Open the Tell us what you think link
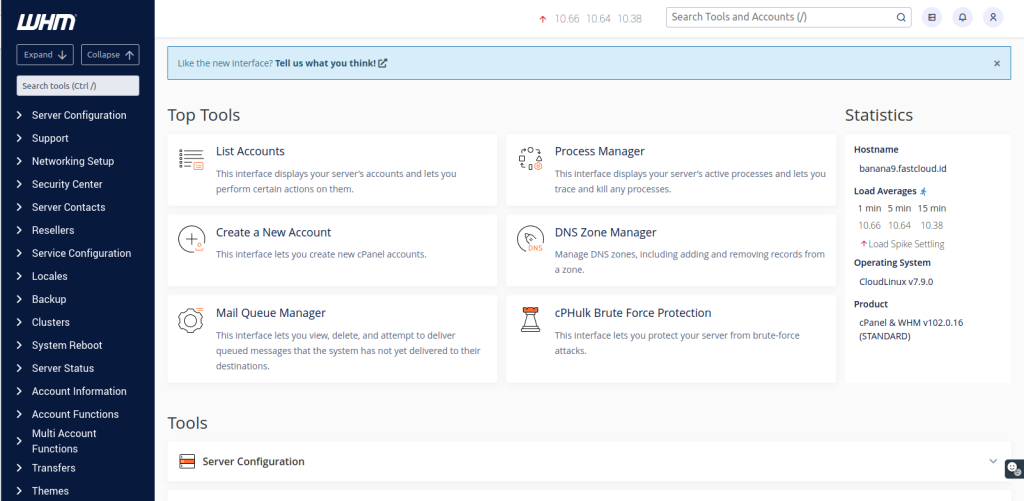This screenshot has width=1024, height=501. point(331,63)
